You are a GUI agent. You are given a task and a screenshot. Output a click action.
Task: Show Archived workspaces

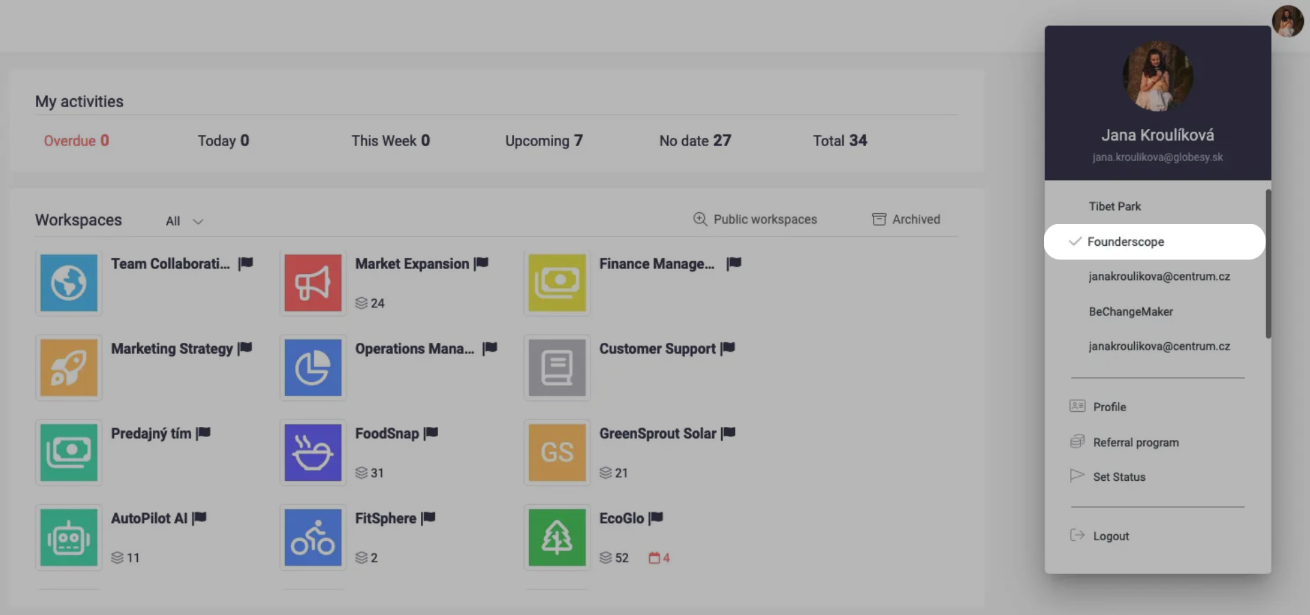906,219
